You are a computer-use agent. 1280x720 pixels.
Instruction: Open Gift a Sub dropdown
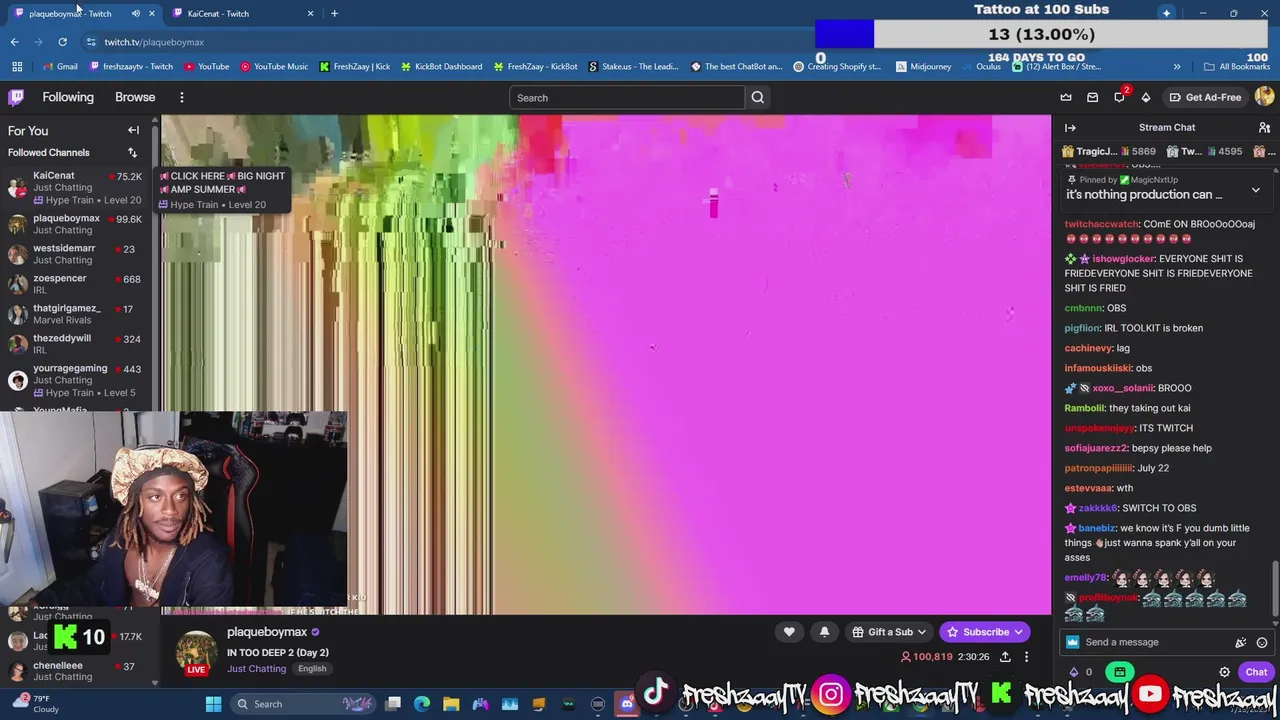pos(889,632)
